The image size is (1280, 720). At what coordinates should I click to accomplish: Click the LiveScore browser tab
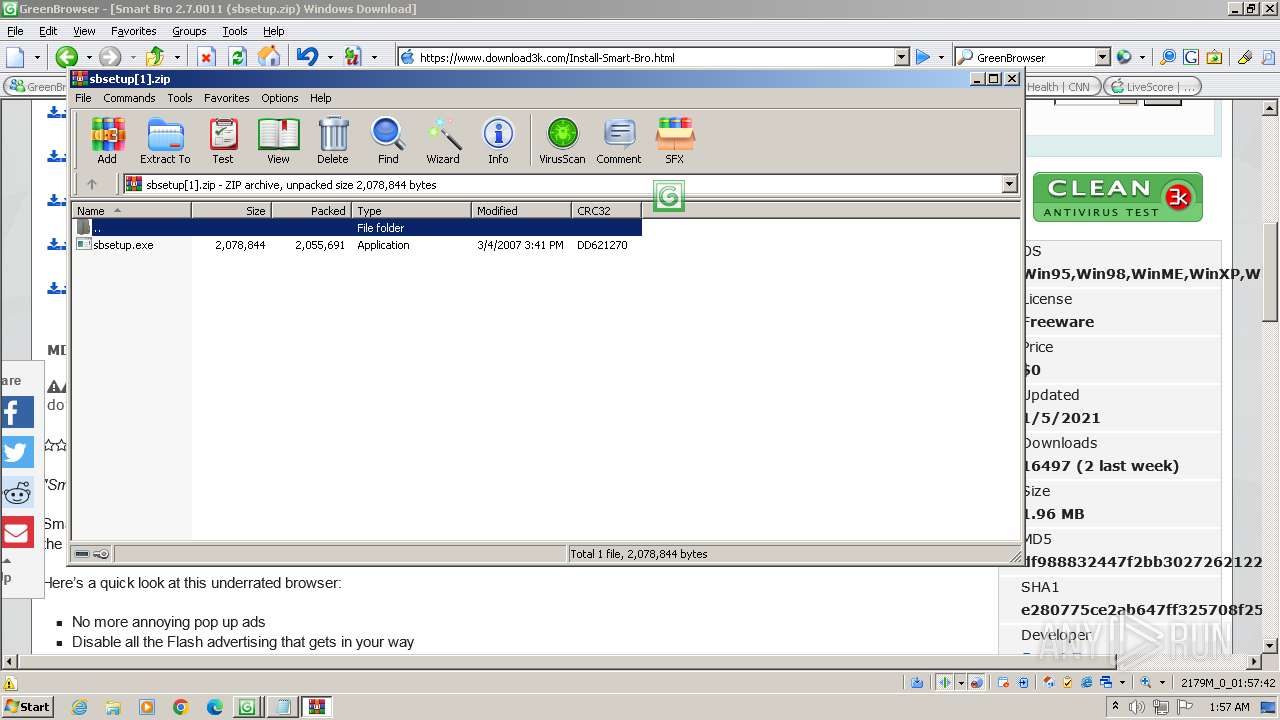coord(1151,87)
